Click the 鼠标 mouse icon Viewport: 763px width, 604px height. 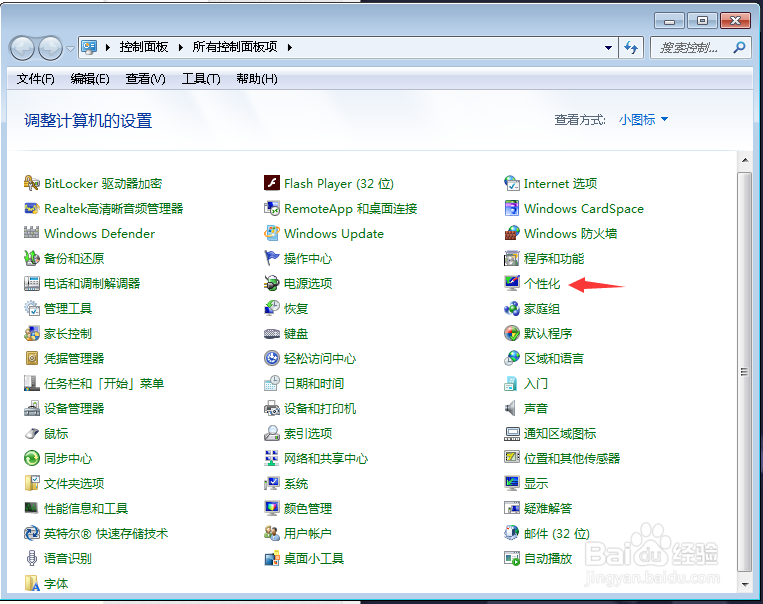pos(32,434)
